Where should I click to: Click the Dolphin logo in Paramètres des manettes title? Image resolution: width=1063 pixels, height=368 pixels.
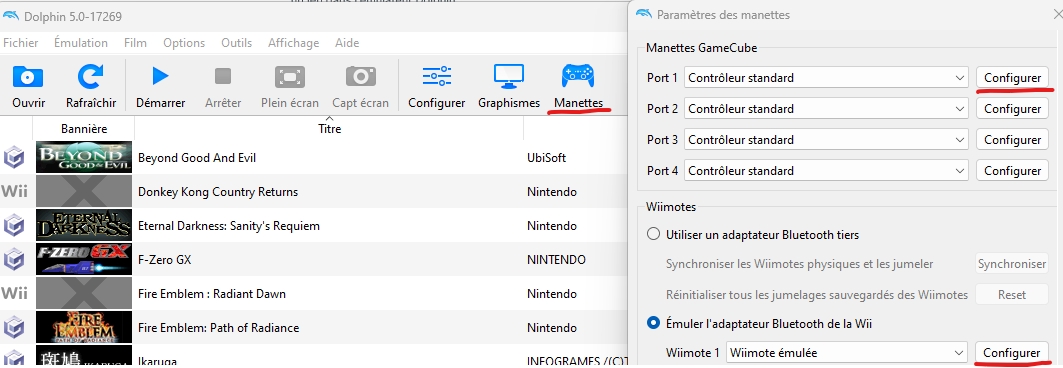[x=644, y=14]
